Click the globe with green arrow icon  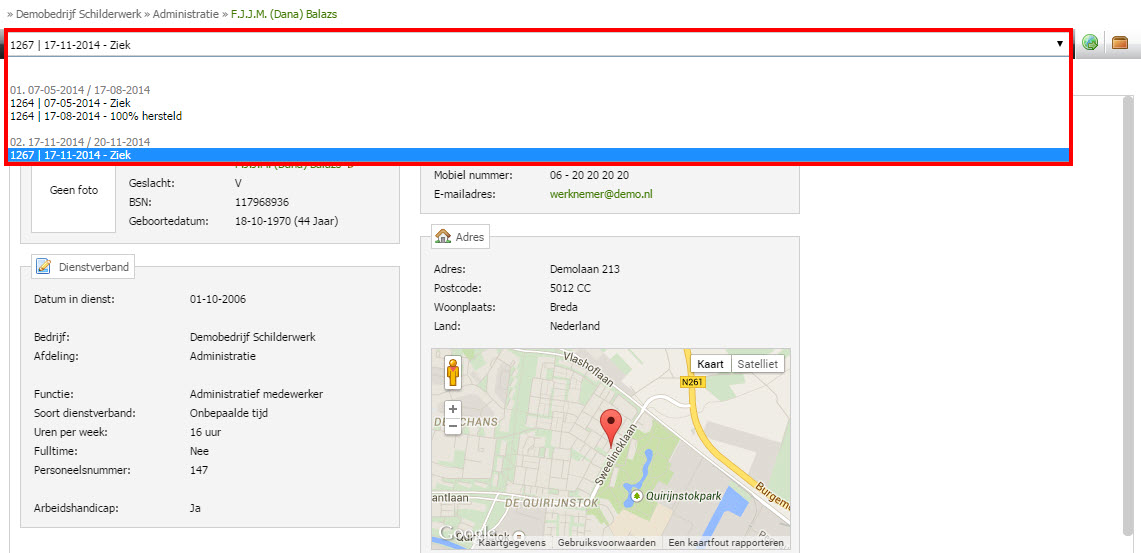click(x=1089, y=43)
